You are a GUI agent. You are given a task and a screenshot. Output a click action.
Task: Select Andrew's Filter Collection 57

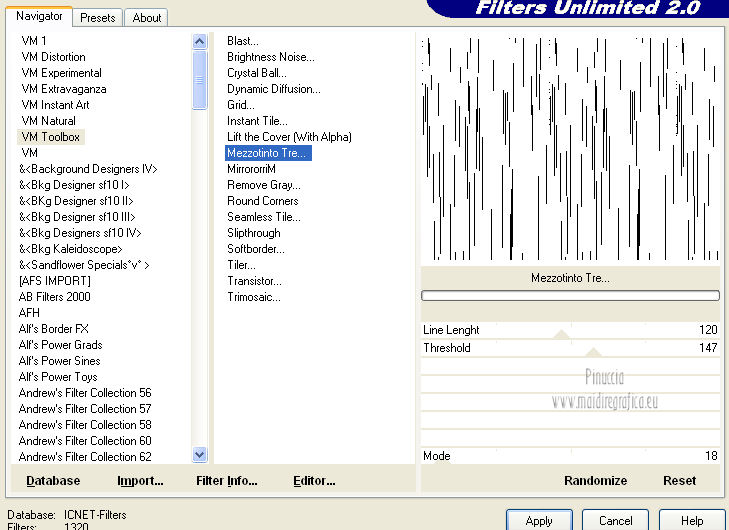pyautogui.click(x=85, y=409)
